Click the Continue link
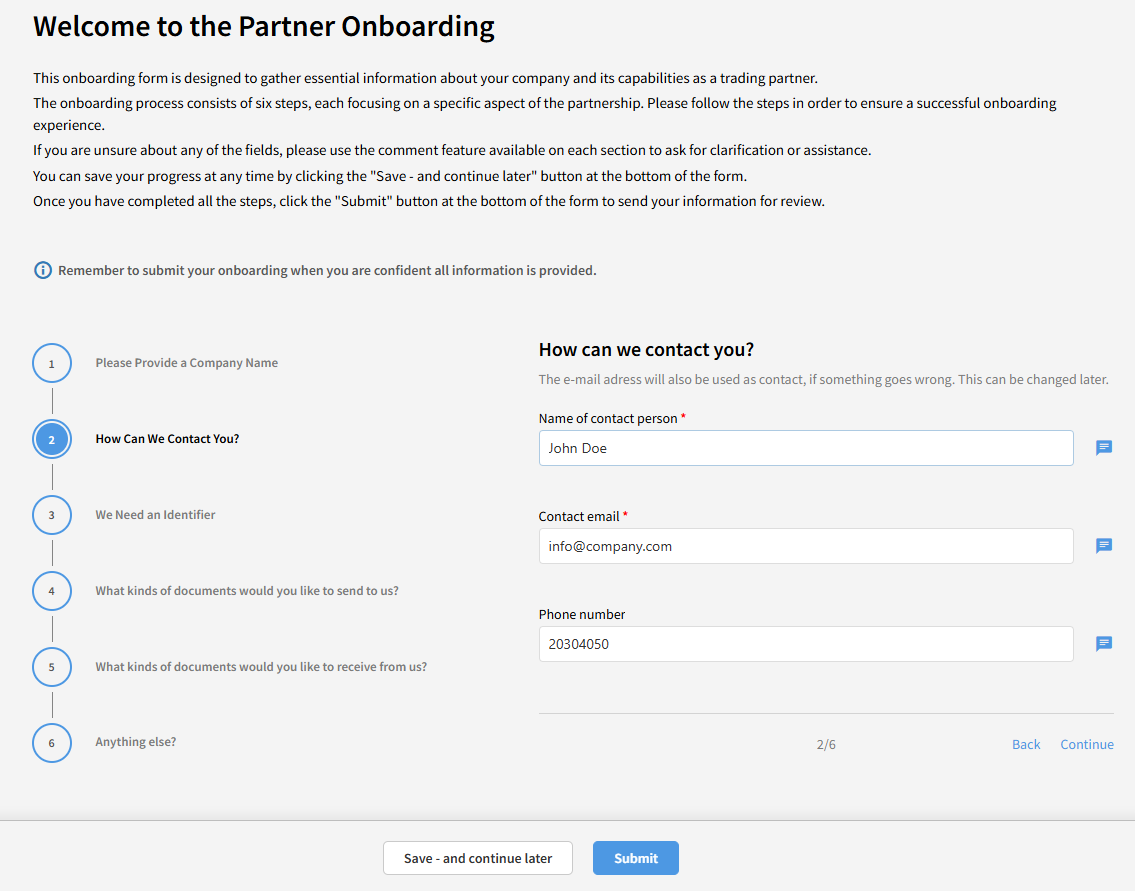The image size is (1135, 891). tap(1087, 745)
